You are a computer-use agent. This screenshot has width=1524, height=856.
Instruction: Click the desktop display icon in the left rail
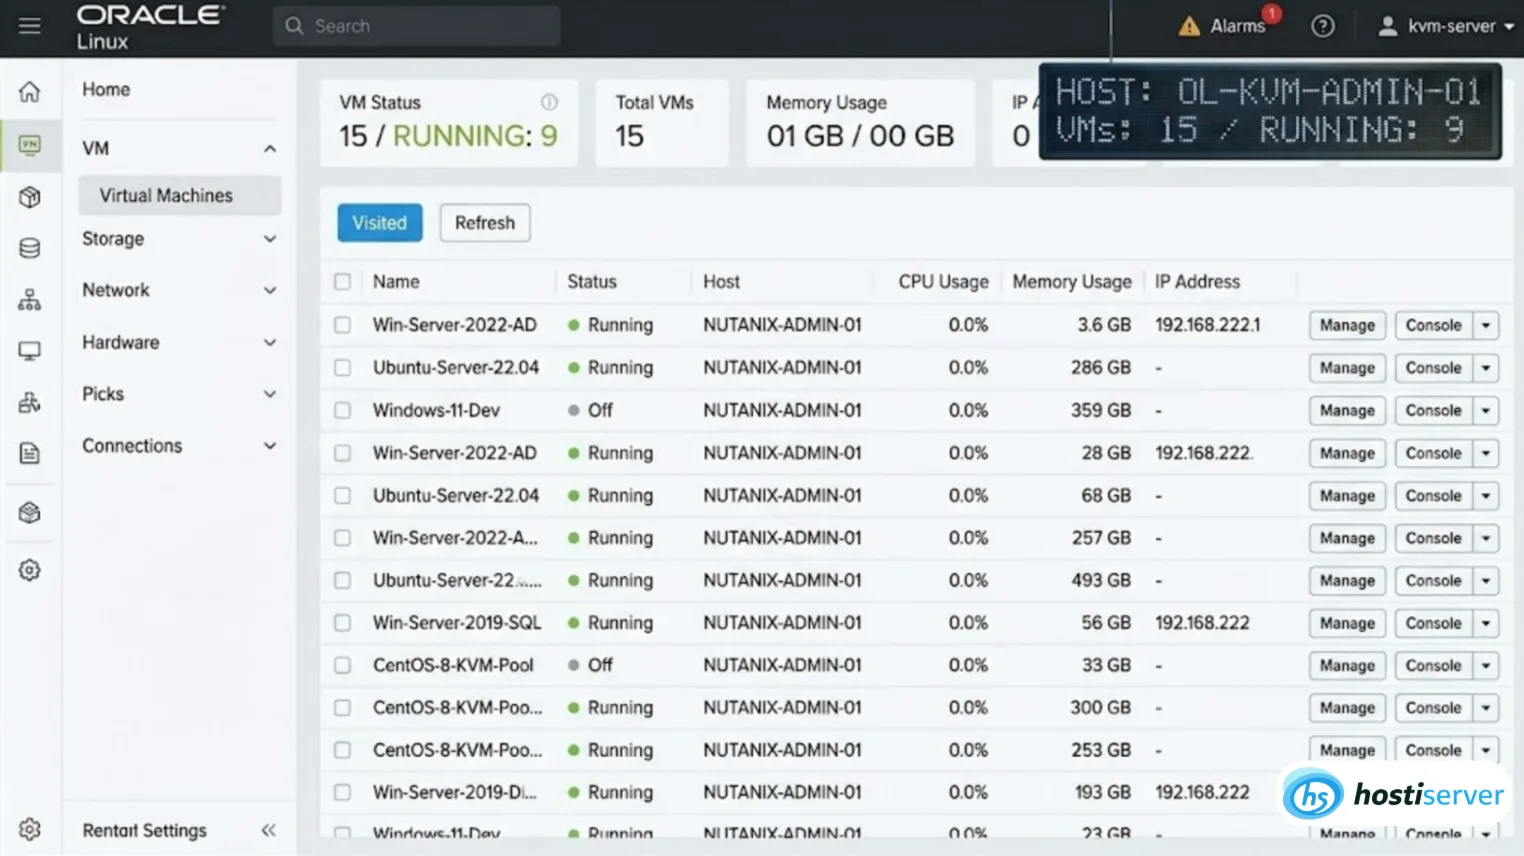(x=30, y=351)
